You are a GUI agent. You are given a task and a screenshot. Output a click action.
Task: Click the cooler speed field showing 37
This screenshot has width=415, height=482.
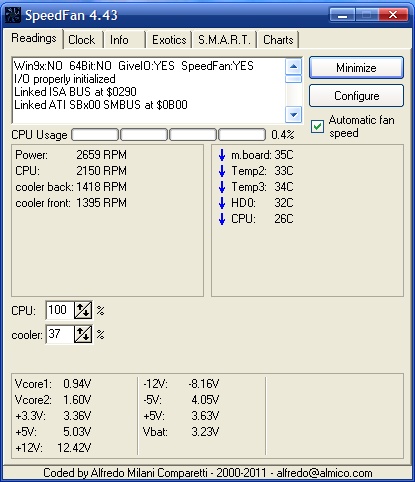point(60,334)
